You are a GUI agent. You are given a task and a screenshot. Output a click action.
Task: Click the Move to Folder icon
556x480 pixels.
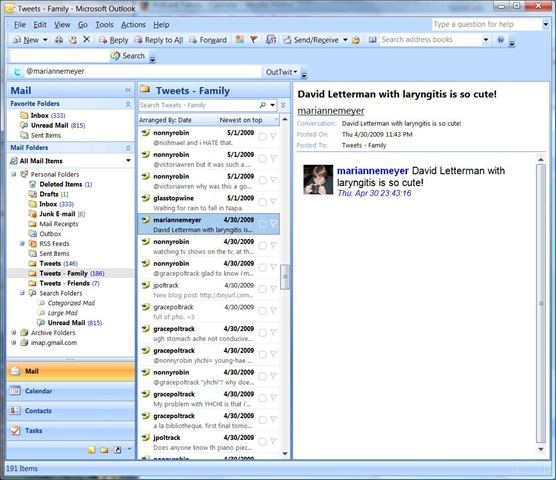coord(73,40)
